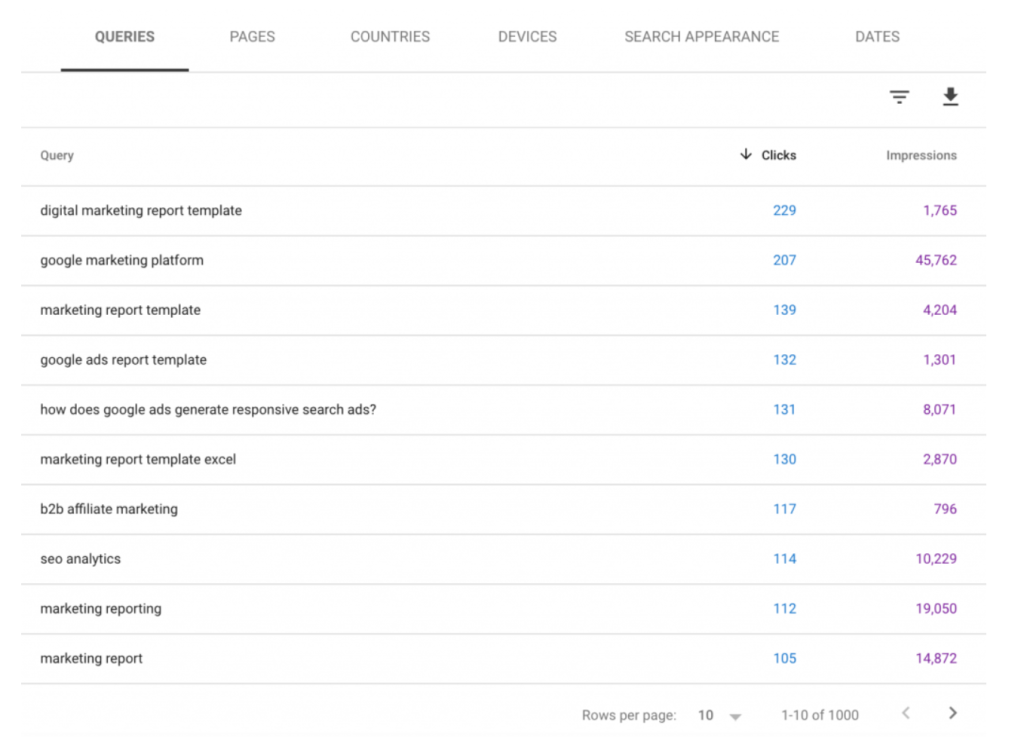Open the filter rows icon
Viewport: 1024px width, 743px height.
(899, 97)
